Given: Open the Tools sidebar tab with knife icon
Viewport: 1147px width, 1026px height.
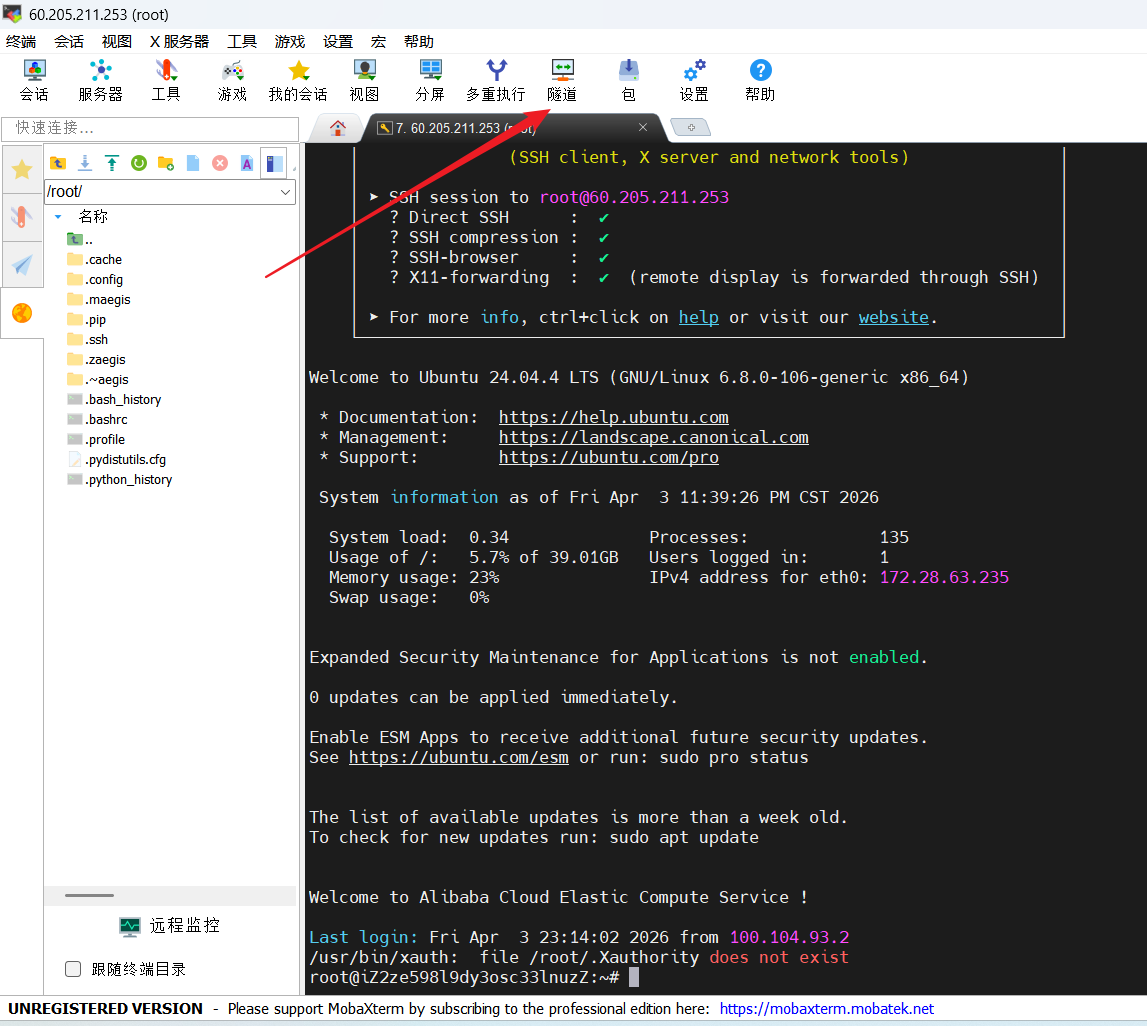Looking at the screenshot, I should pyautogui.click(x=22, y=217).
